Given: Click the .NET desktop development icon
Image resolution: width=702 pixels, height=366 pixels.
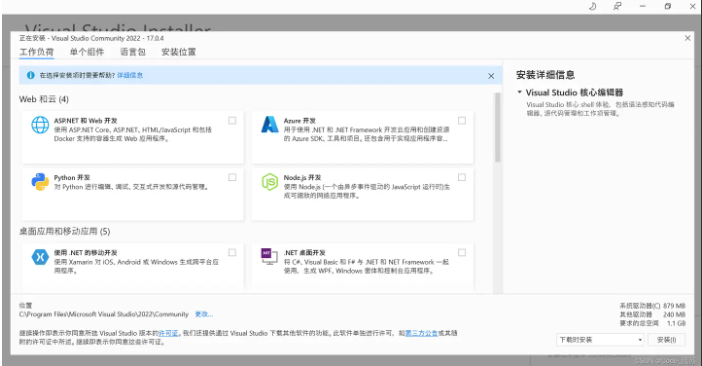Looking at the screenshot, I should coord(270,257).
